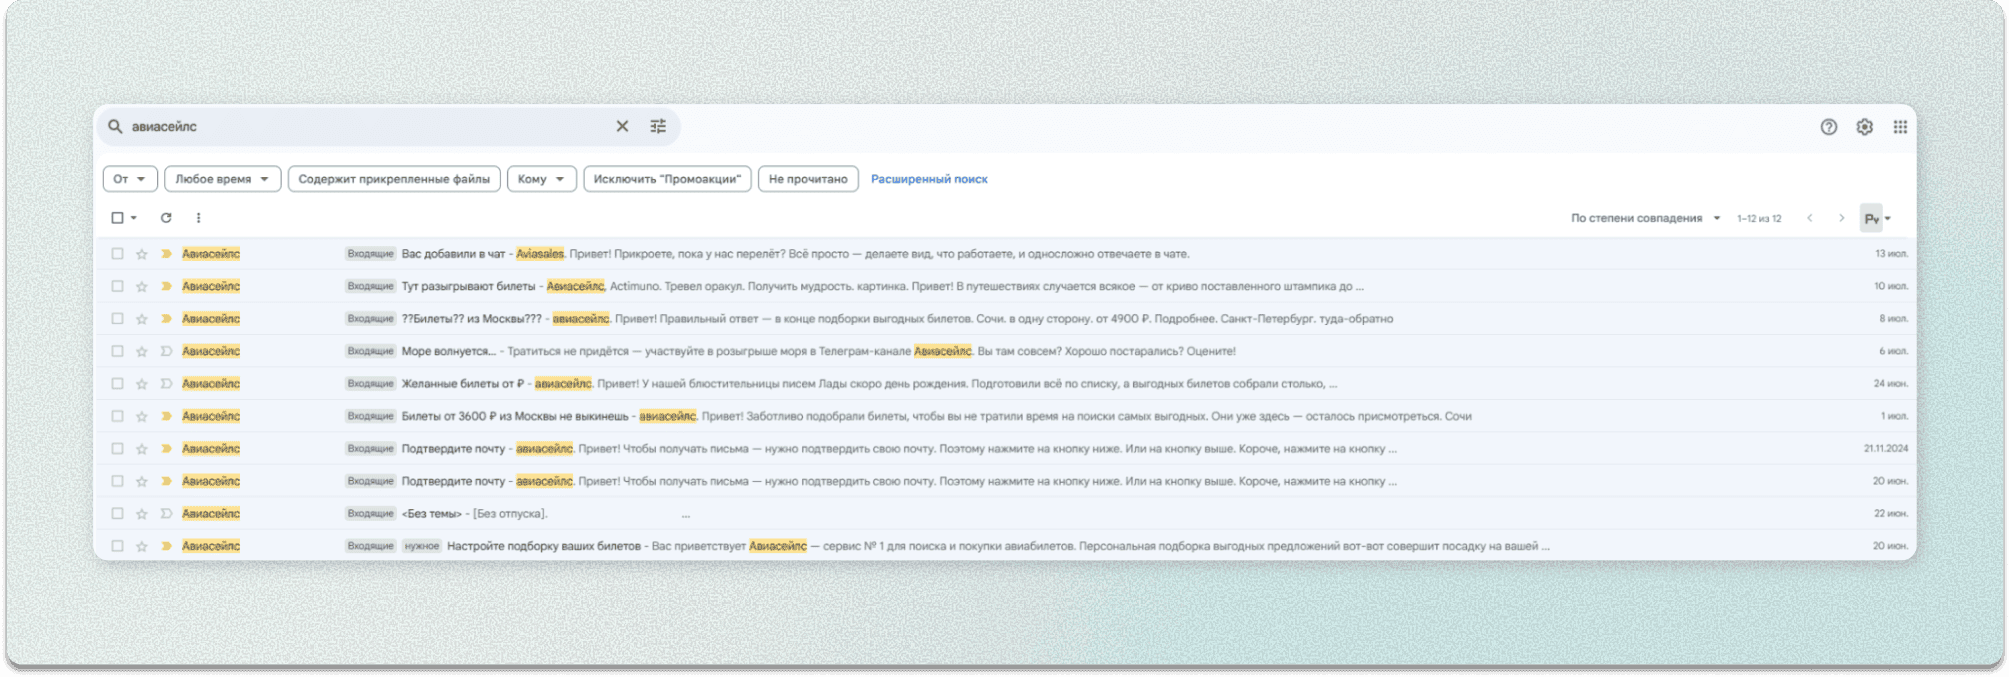Screen dimensions: 2009x677
Task: Open "Билеты от 3600 ₽ из Москвы не выкинешь"
Action: tap(1005, 416)
